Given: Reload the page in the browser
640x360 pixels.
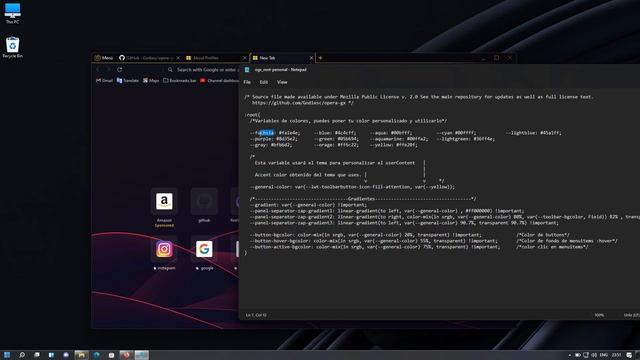Looking at the screenshot, I should (120, 70).
